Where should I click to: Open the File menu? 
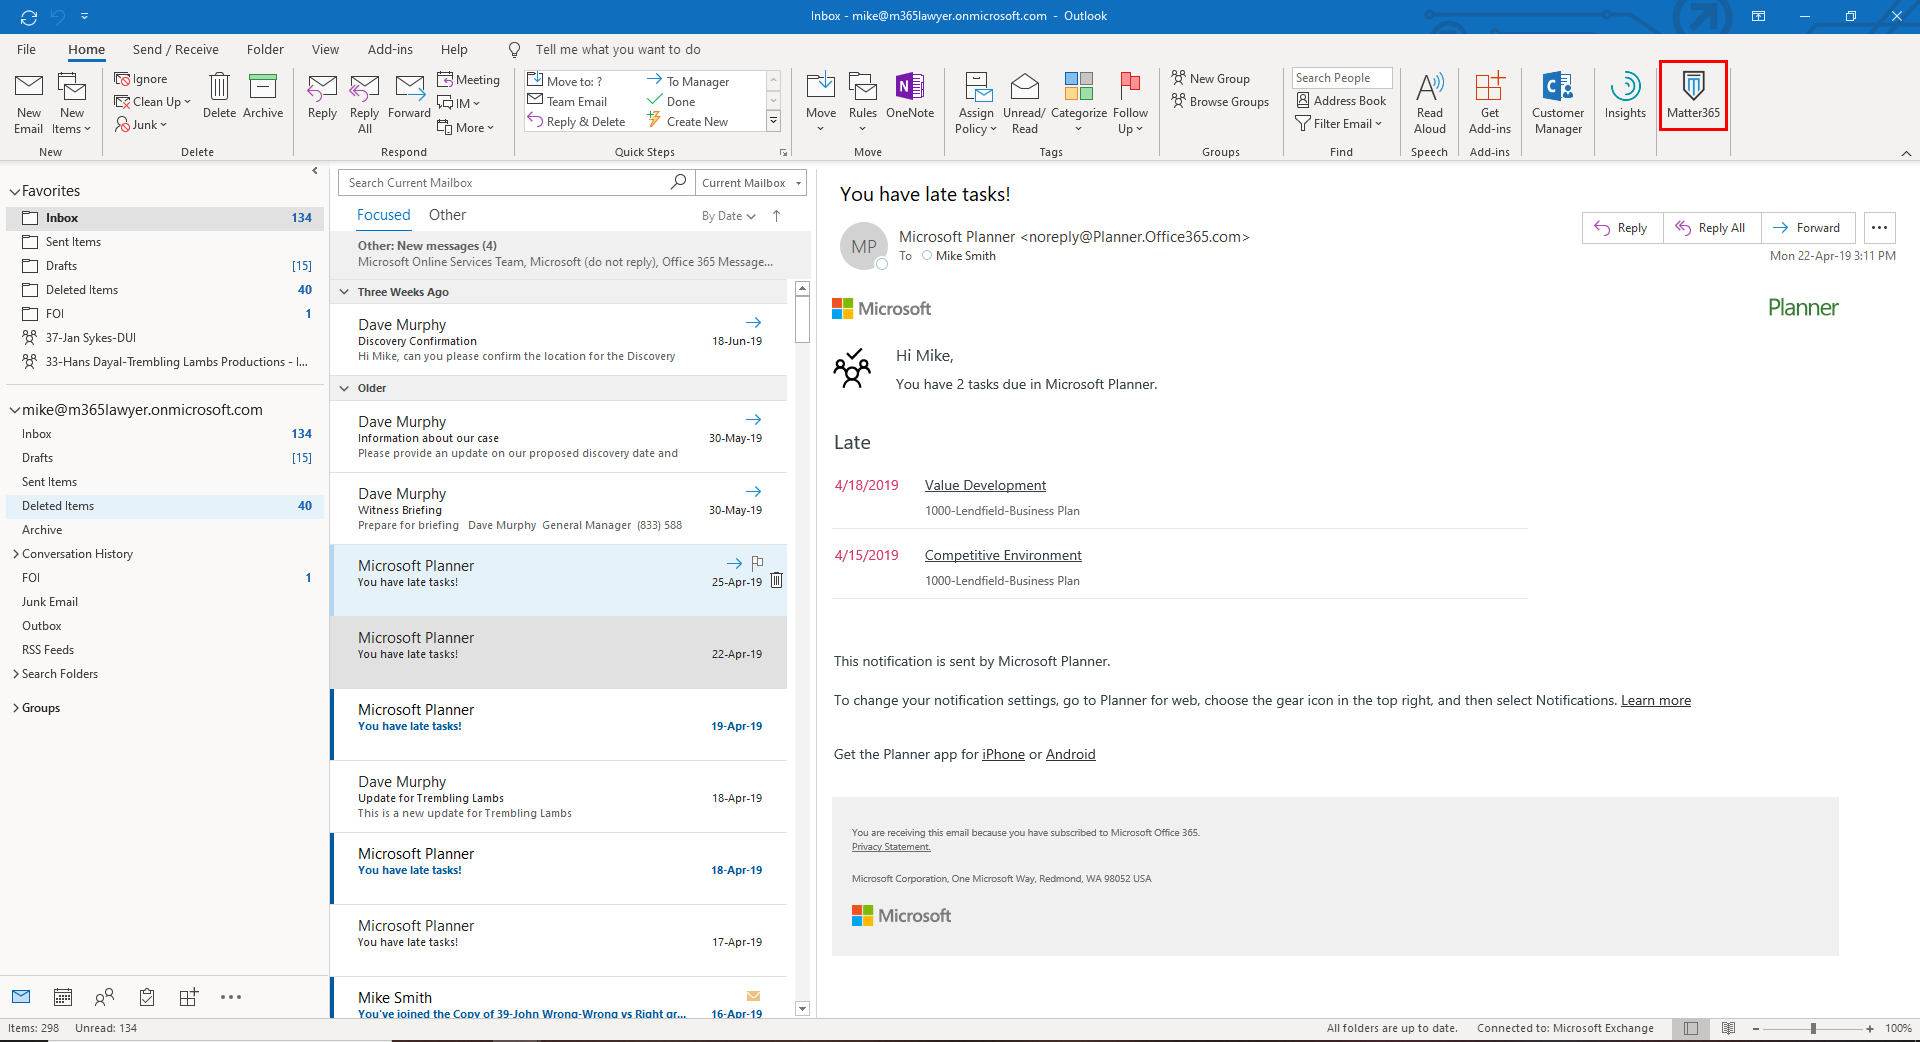tap(27, 49)
